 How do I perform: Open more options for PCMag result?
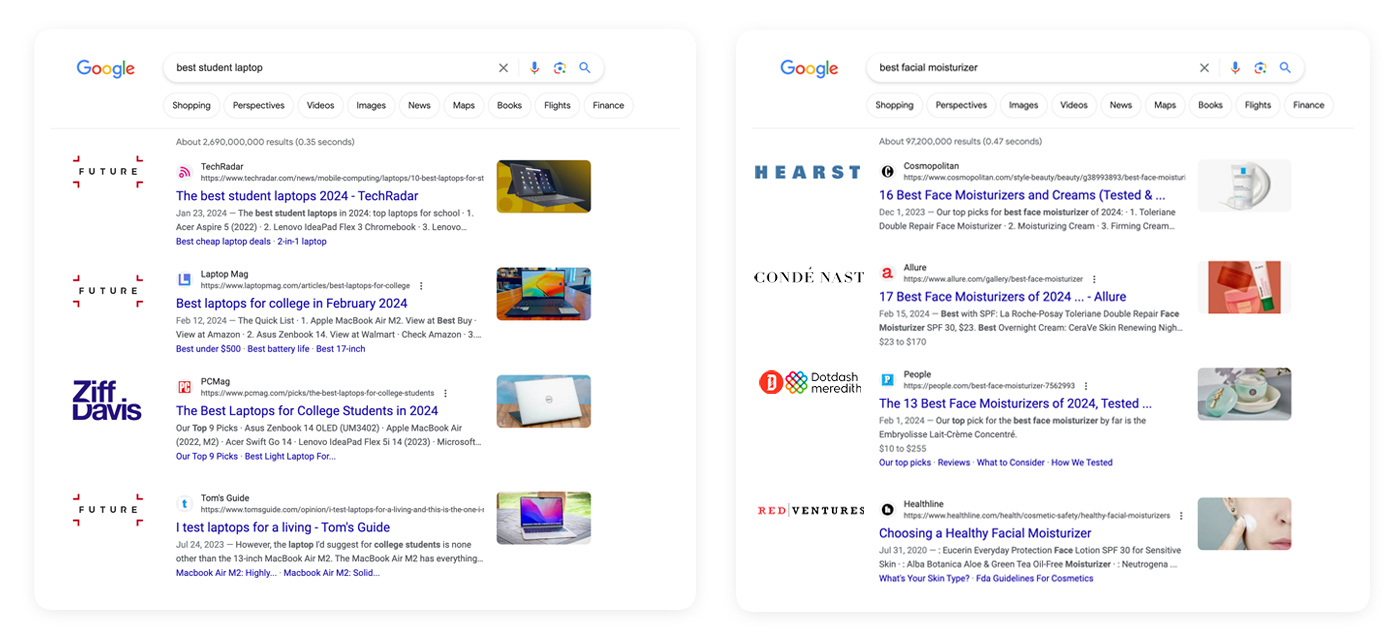[x=445, y=394]
